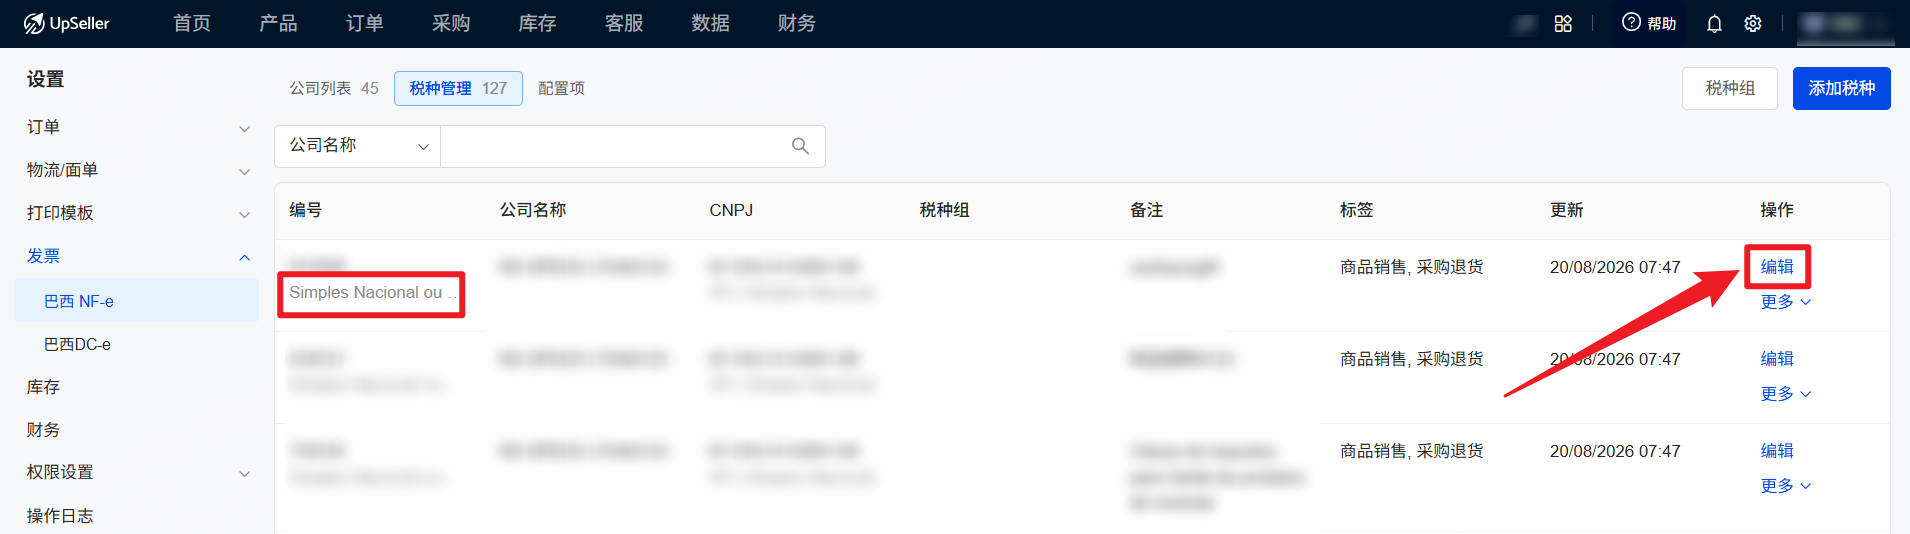Click first row's 商品销售, 采购退货 tag
This screenshot has width=1910, height=534.
pos(1411,267)
